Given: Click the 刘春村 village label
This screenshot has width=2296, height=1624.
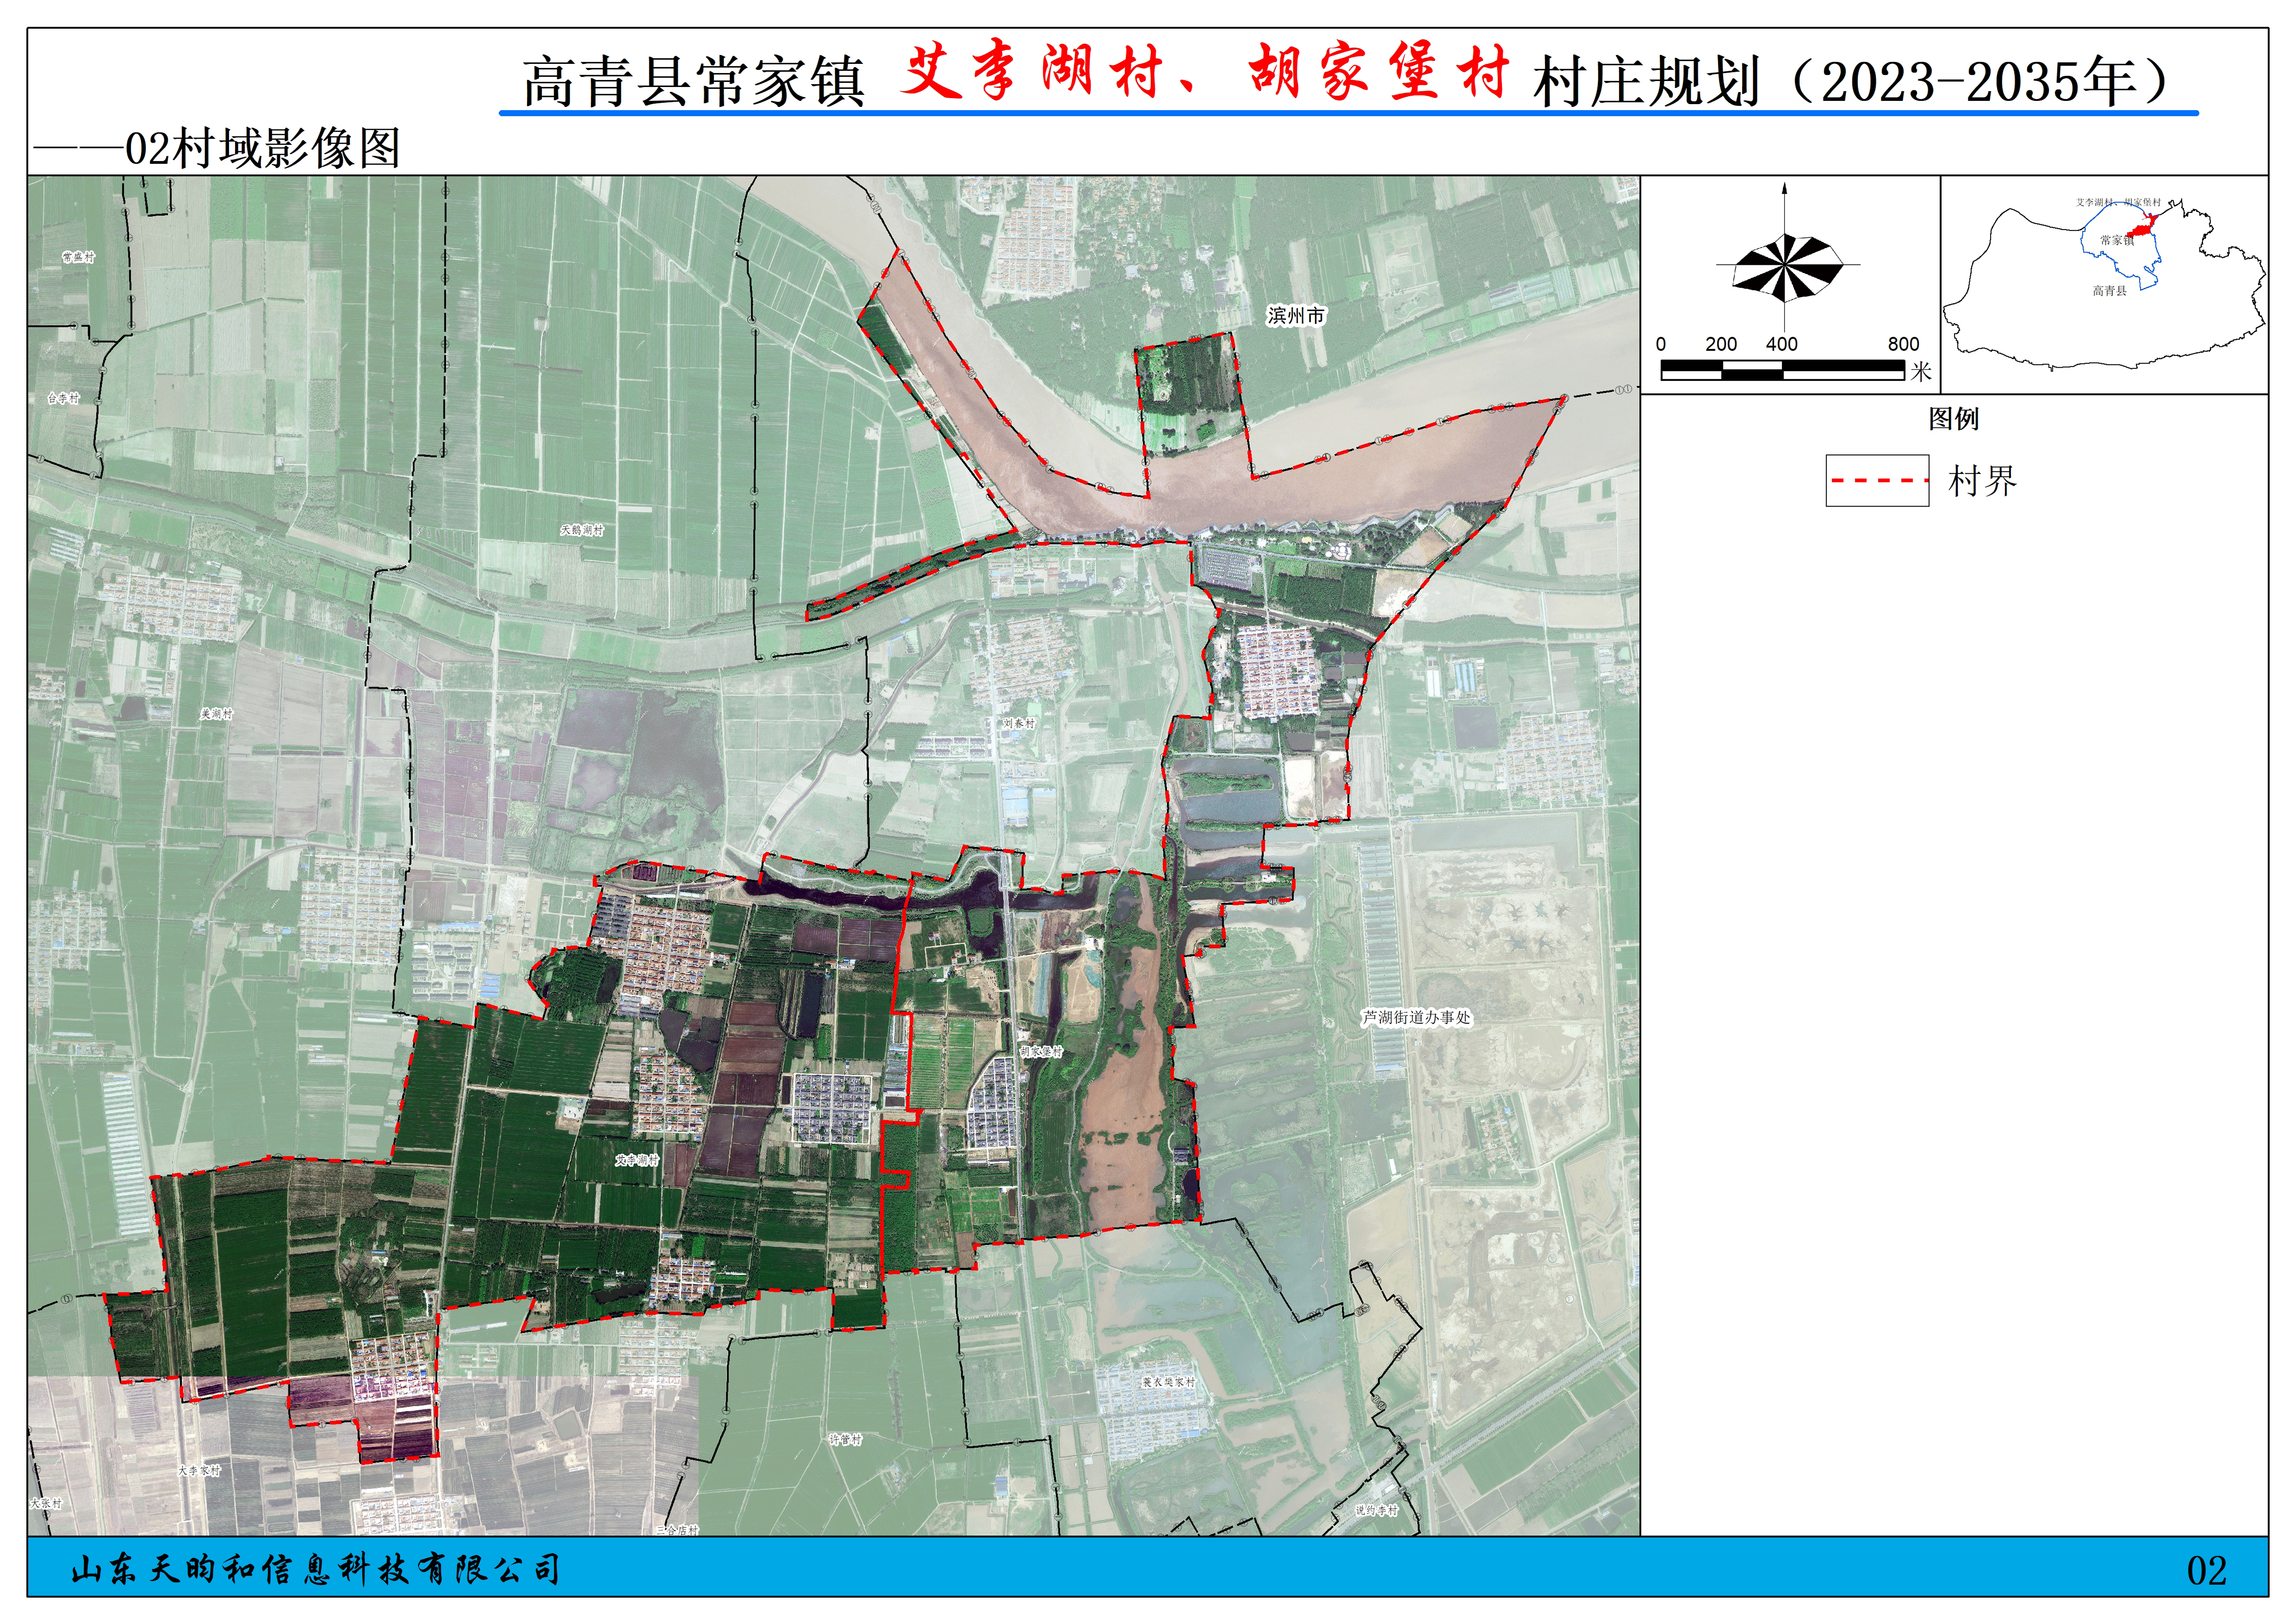Looking at the screenshot, I should pos(1018,723).
